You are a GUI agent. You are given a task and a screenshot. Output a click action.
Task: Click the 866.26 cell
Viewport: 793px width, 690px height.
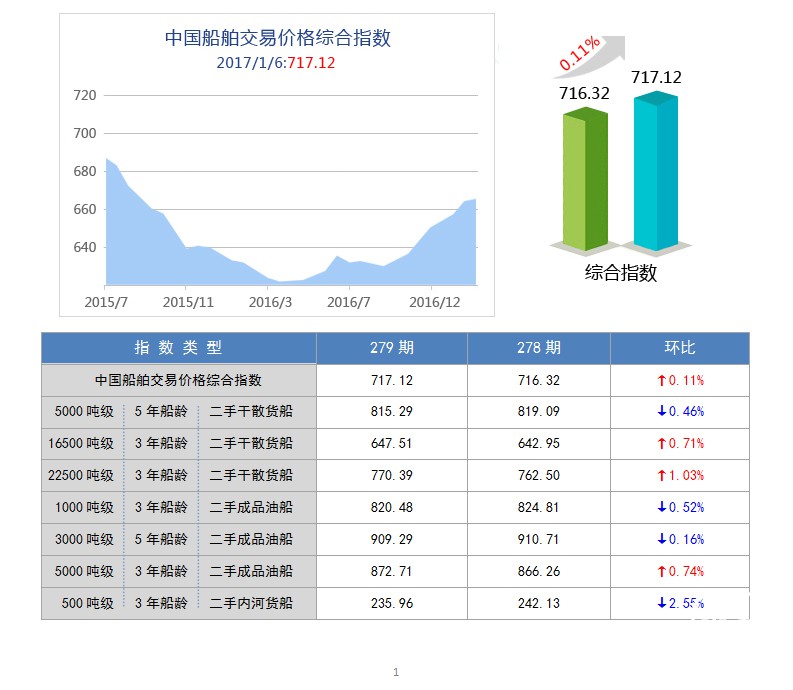(x=539, y=572)
